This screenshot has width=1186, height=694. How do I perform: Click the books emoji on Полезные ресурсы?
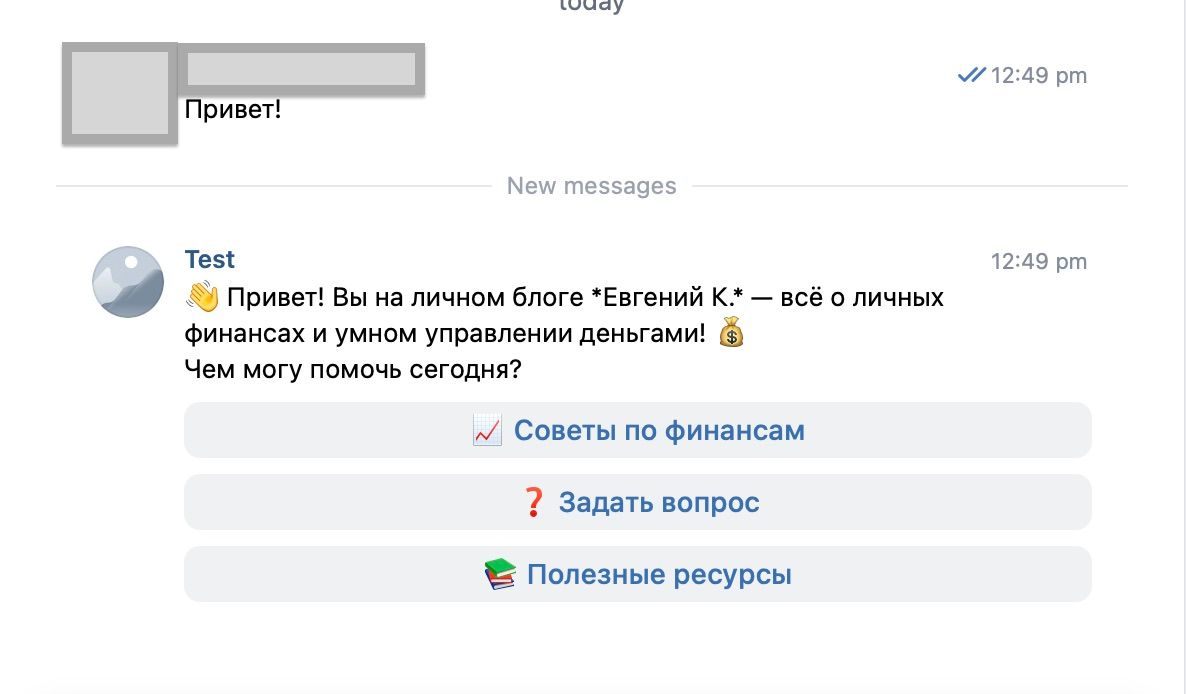tap(499, 573)
